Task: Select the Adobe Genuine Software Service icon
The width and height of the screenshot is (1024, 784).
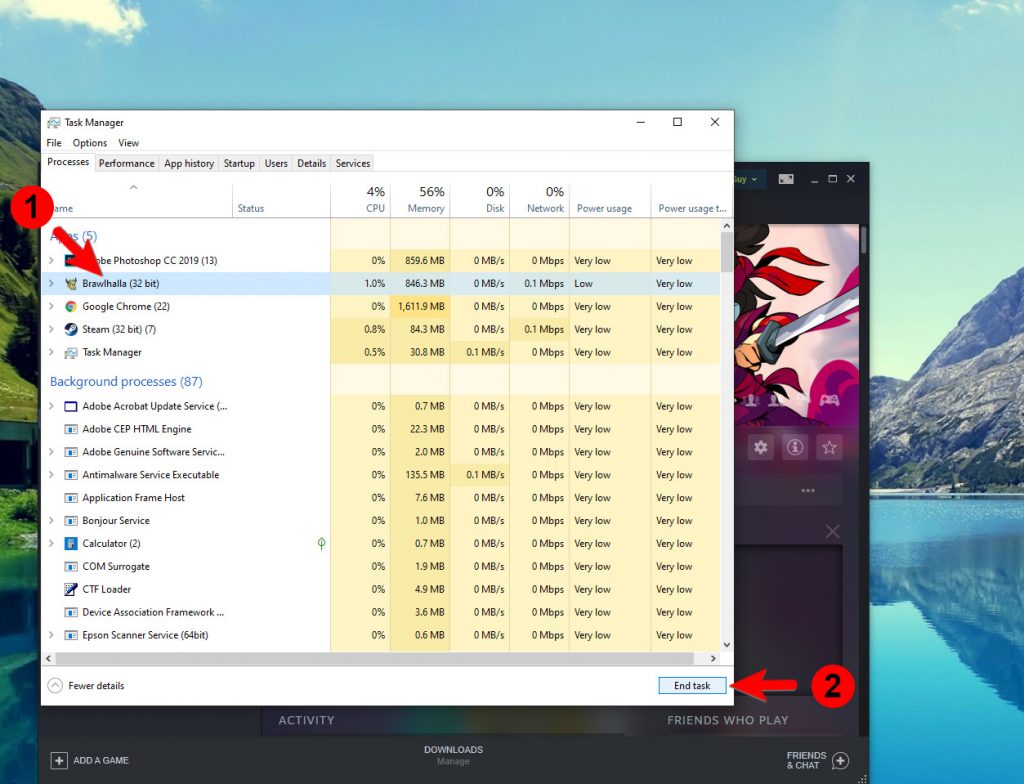Action: click(x=71, y=452)
